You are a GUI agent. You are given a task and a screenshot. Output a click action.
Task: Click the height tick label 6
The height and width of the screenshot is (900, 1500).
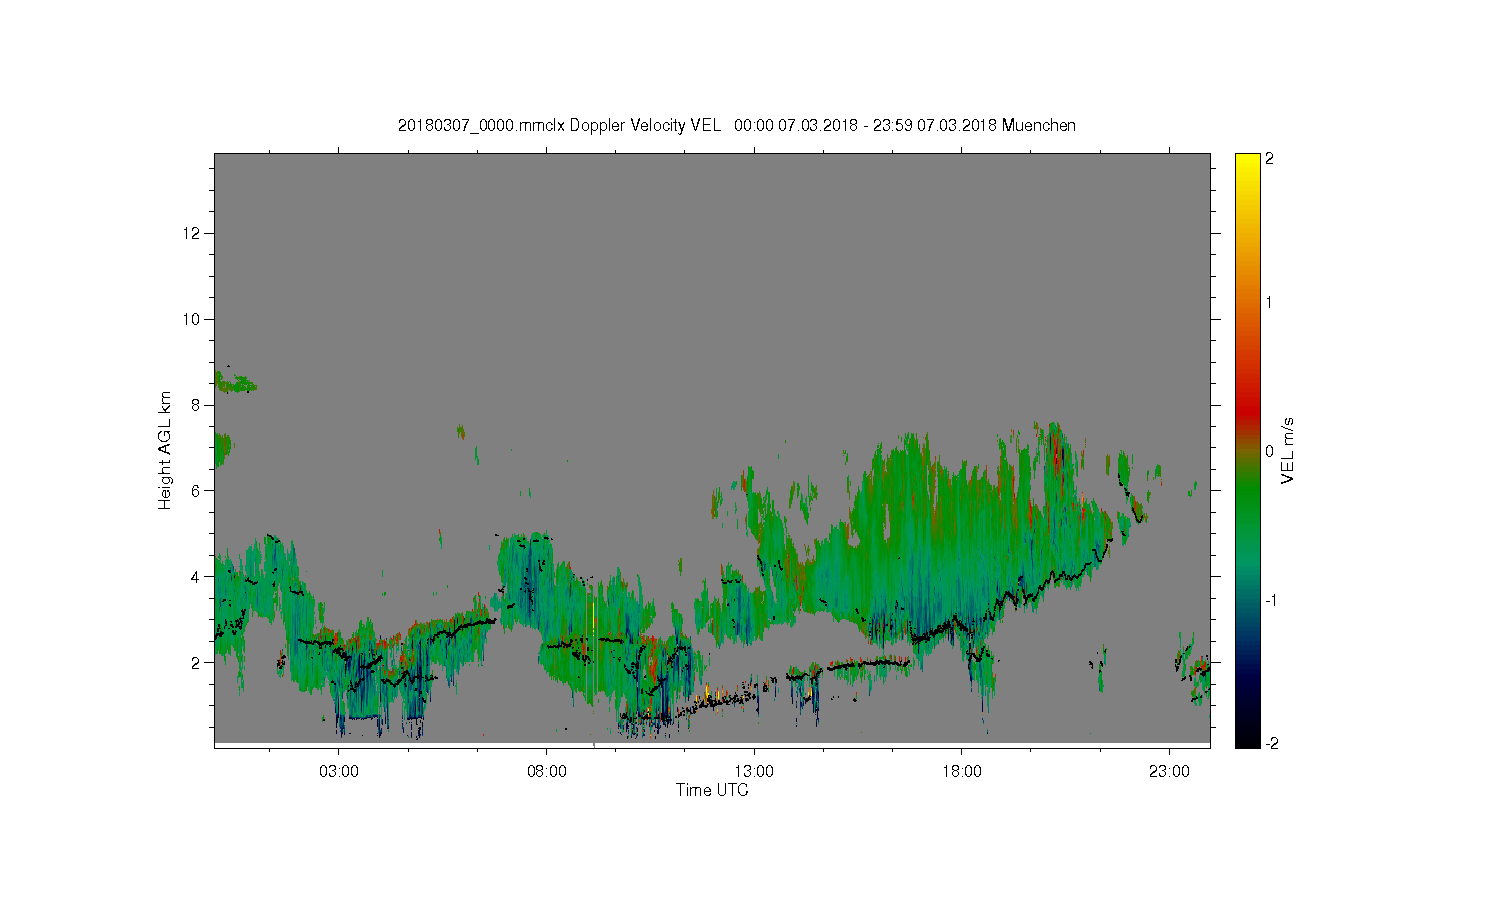pos(197,490)
